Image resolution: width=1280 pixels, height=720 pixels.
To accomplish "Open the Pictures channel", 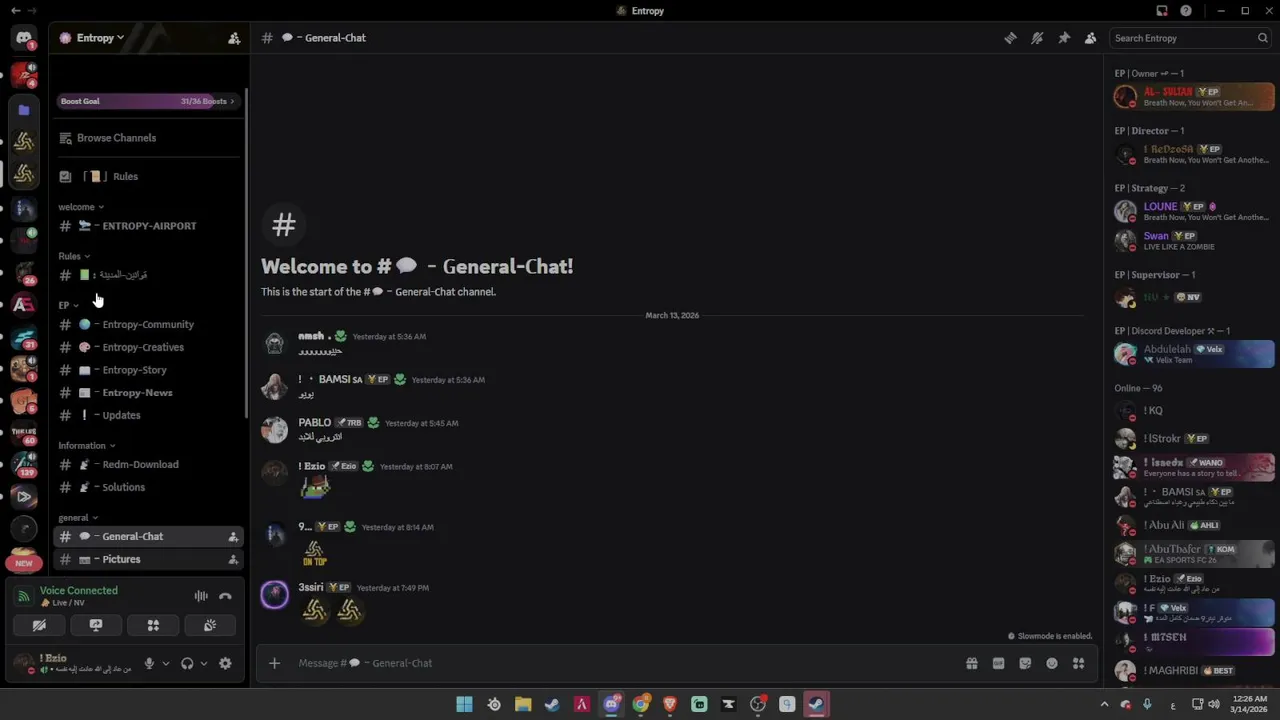I will point(148,560).
